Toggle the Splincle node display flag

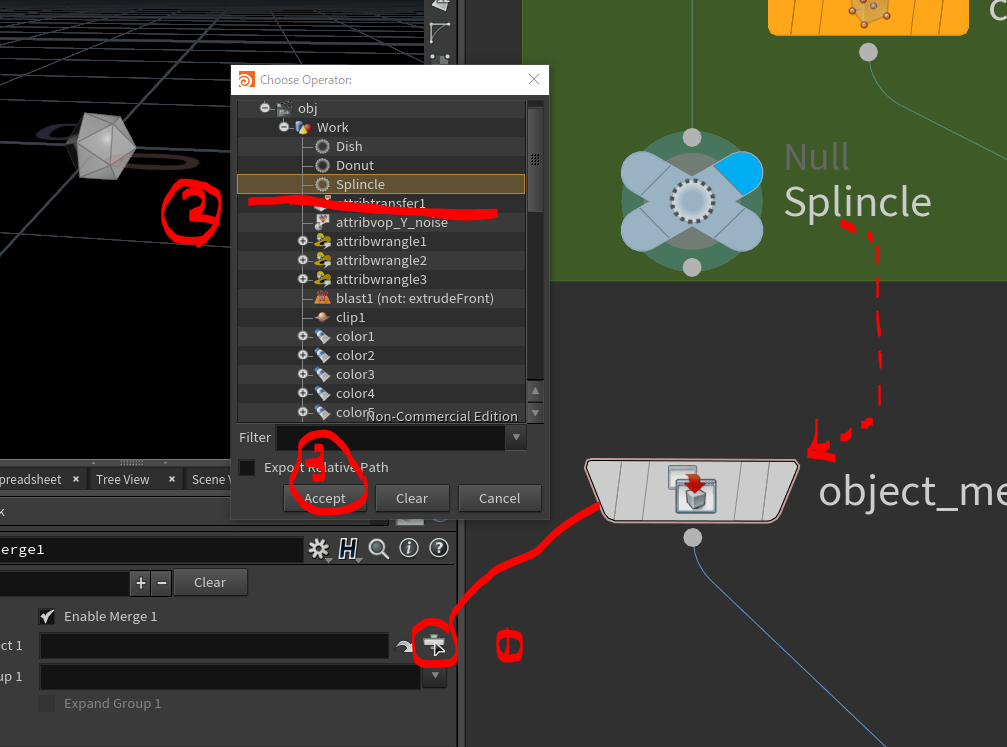(739, 172)
